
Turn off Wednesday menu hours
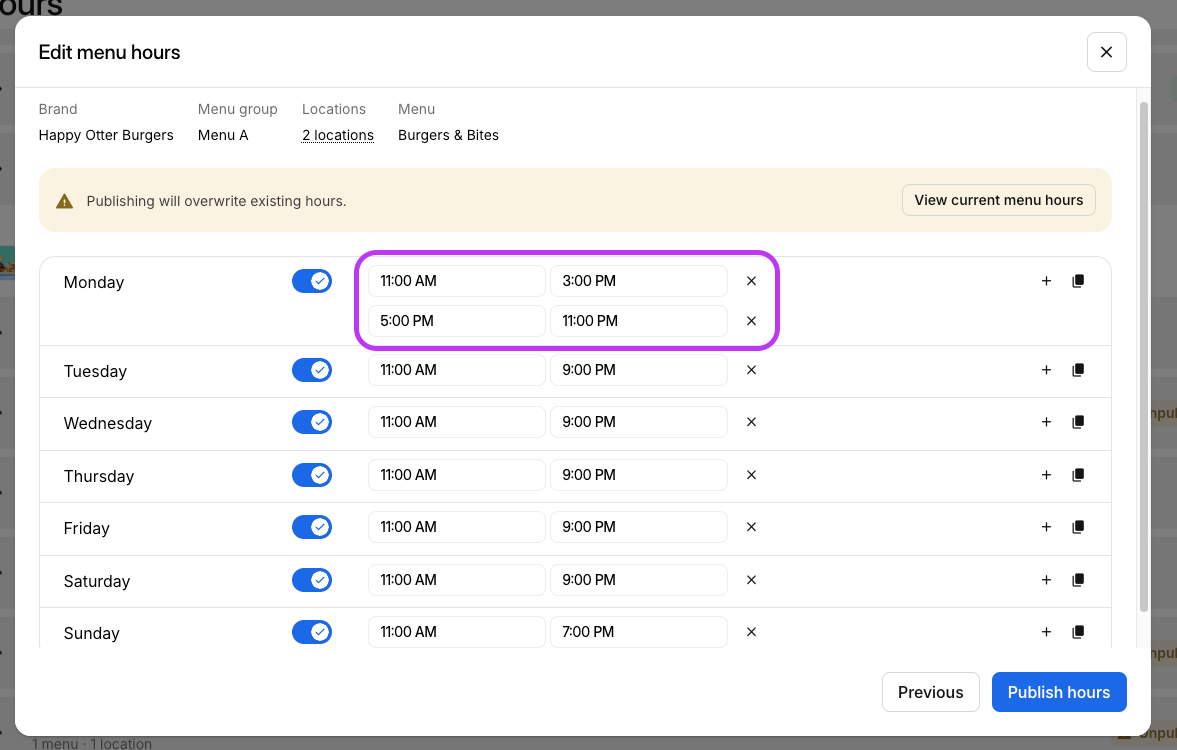pyautogui.click(x=312, y=422)
